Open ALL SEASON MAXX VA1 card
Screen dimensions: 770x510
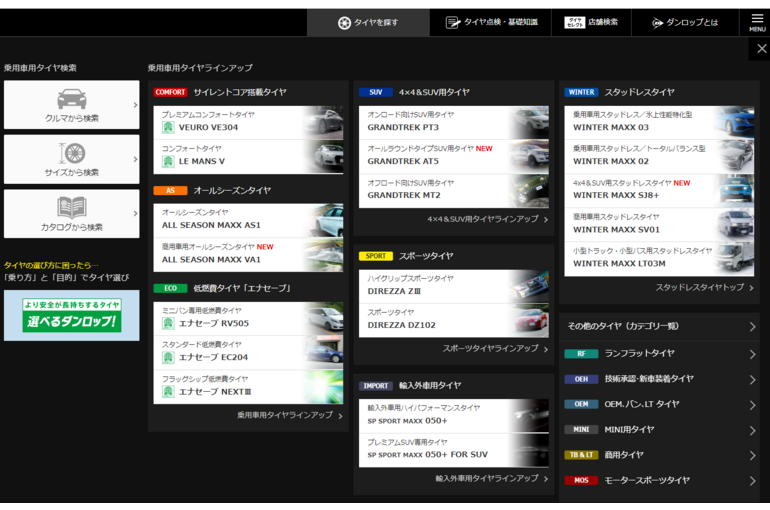(x=248, y=255)
